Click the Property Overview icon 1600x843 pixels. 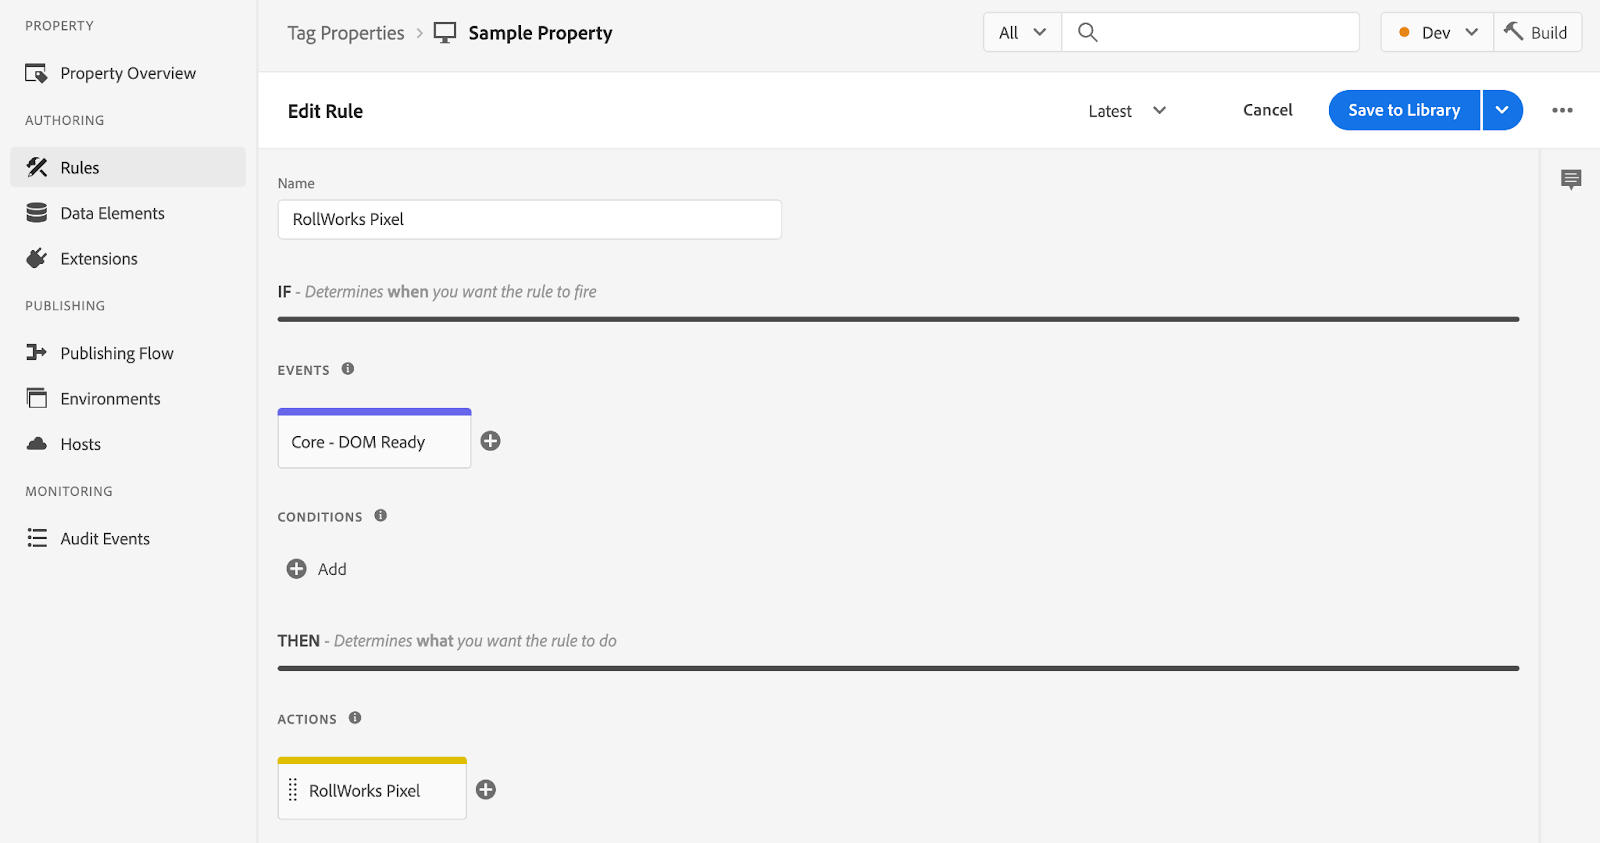(37, 73)
